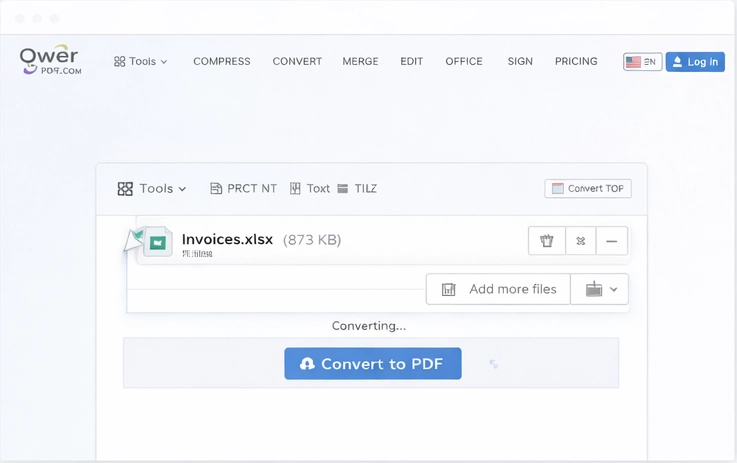The height and width of the screenshot is (463, 737).
Task: Open the SIGN menu
Action: 520,62
